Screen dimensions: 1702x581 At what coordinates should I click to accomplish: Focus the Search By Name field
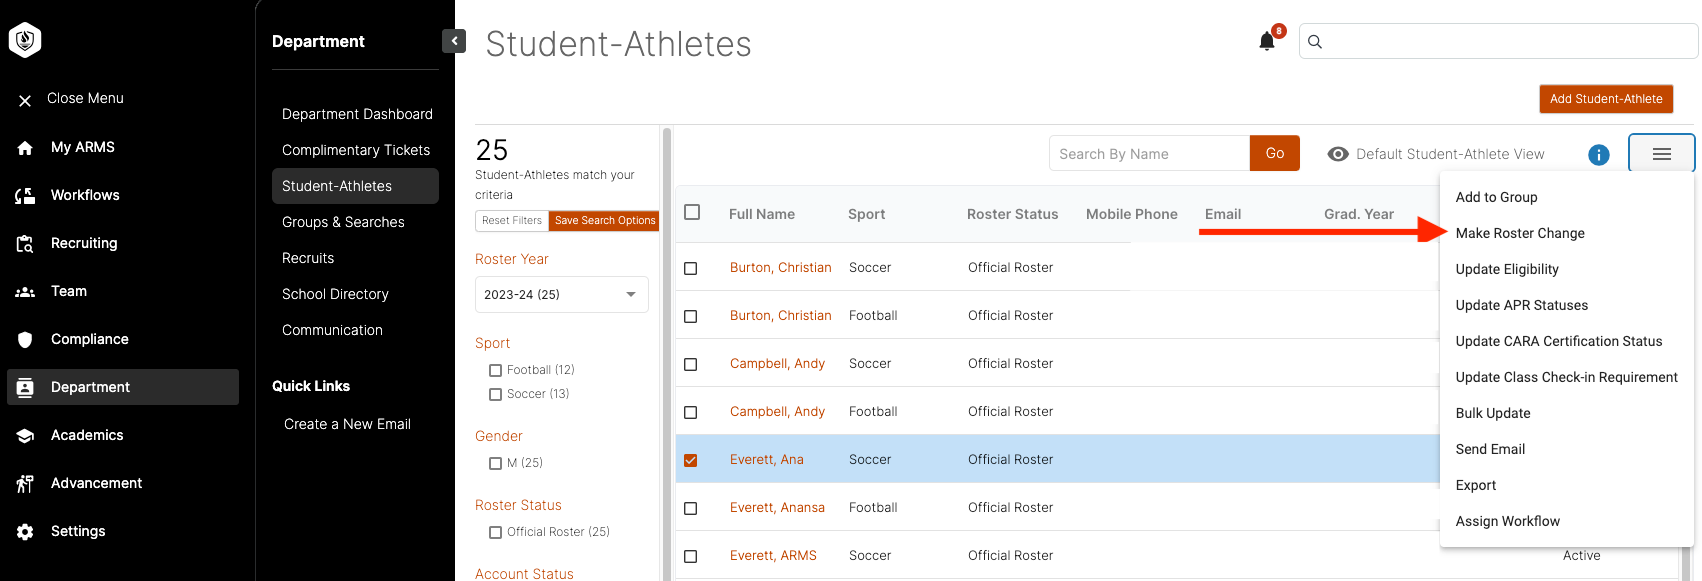tap(1149, 153)
